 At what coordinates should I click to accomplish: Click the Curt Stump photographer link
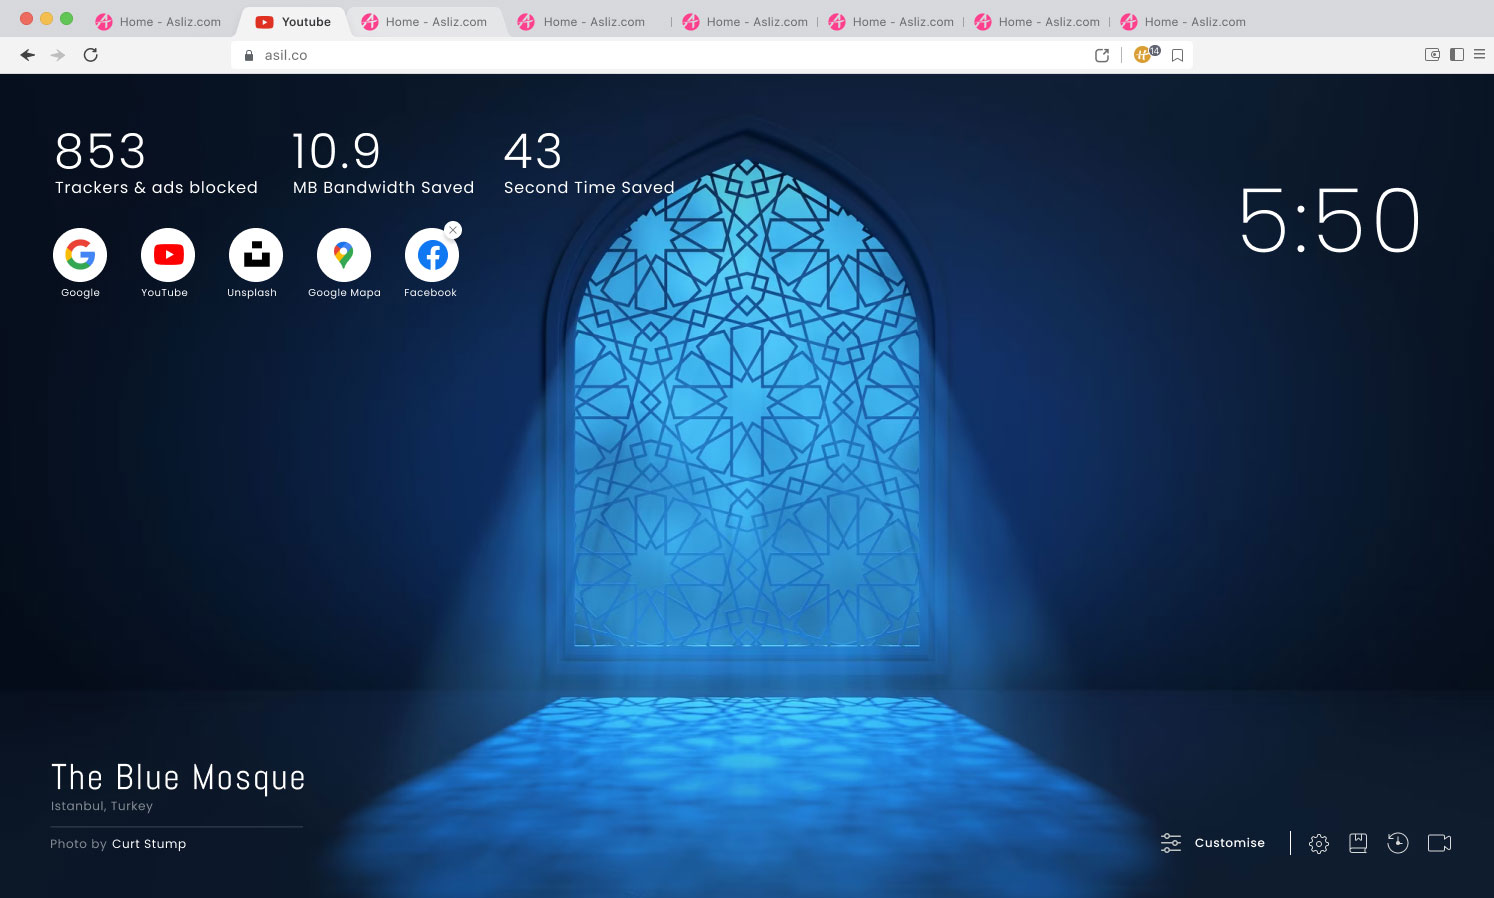tap(149, 844)
